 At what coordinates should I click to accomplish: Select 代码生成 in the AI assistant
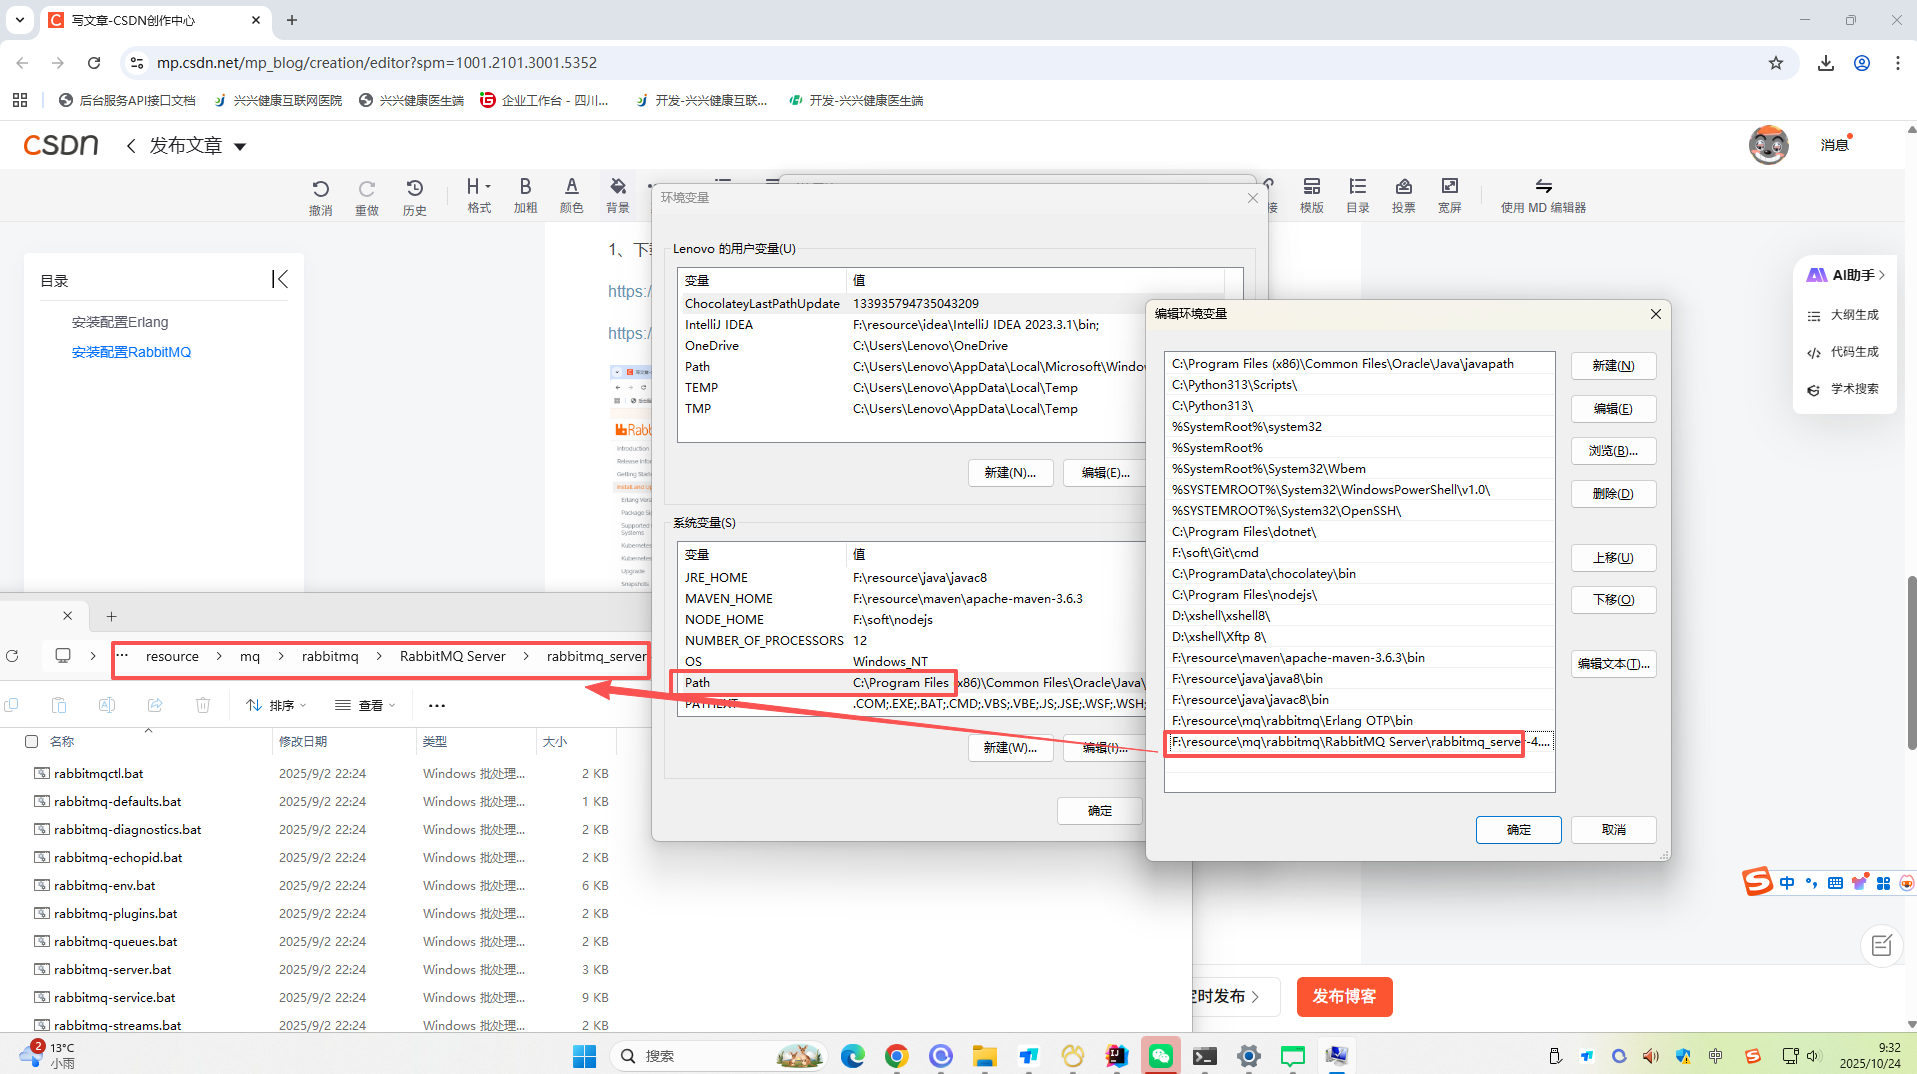click(1844, 352)
